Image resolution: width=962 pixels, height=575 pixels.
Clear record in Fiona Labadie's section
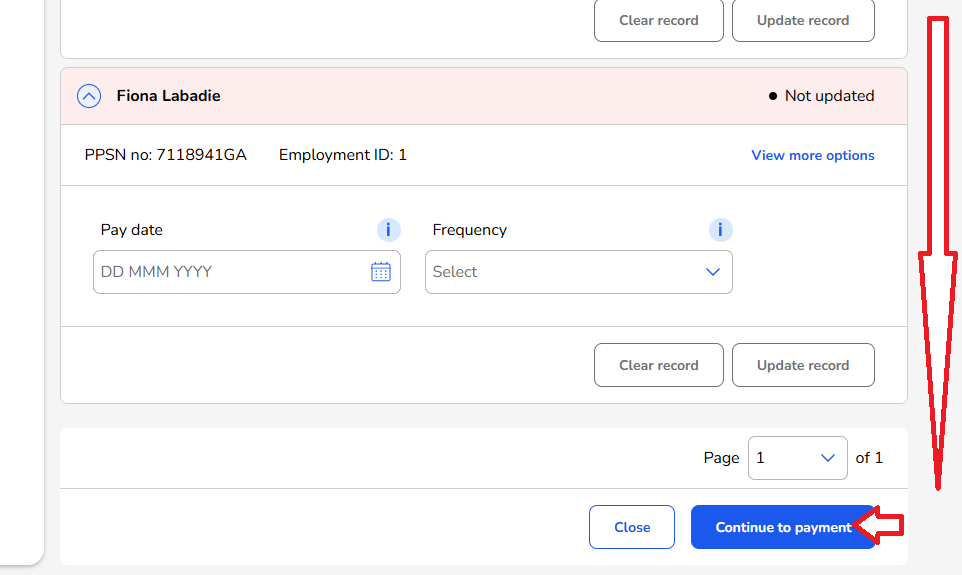coord(658,365)
